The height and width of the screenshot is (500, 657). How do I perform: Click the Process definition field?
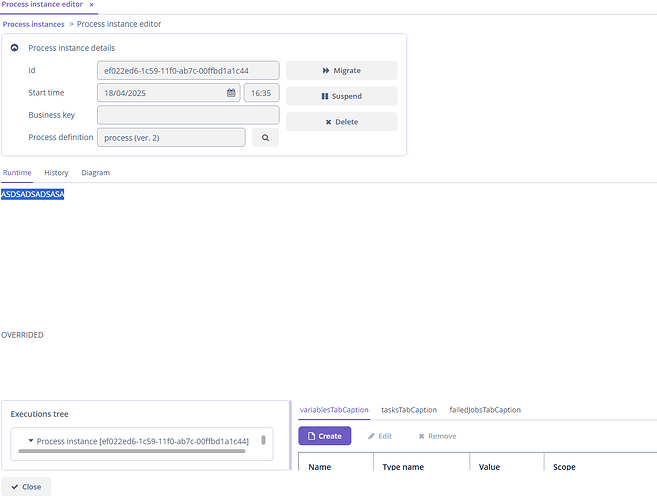pos(171,137)
